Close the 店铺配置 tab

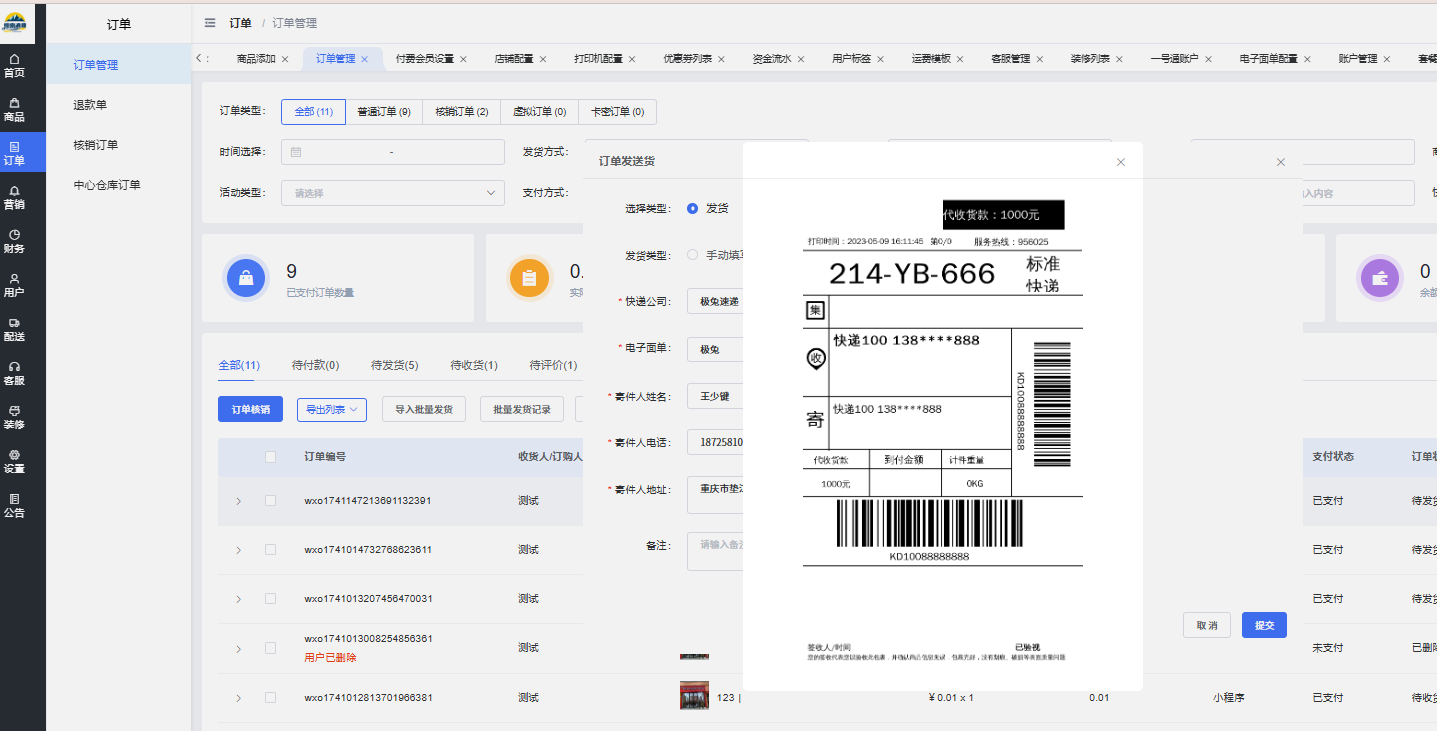(543, 59)
